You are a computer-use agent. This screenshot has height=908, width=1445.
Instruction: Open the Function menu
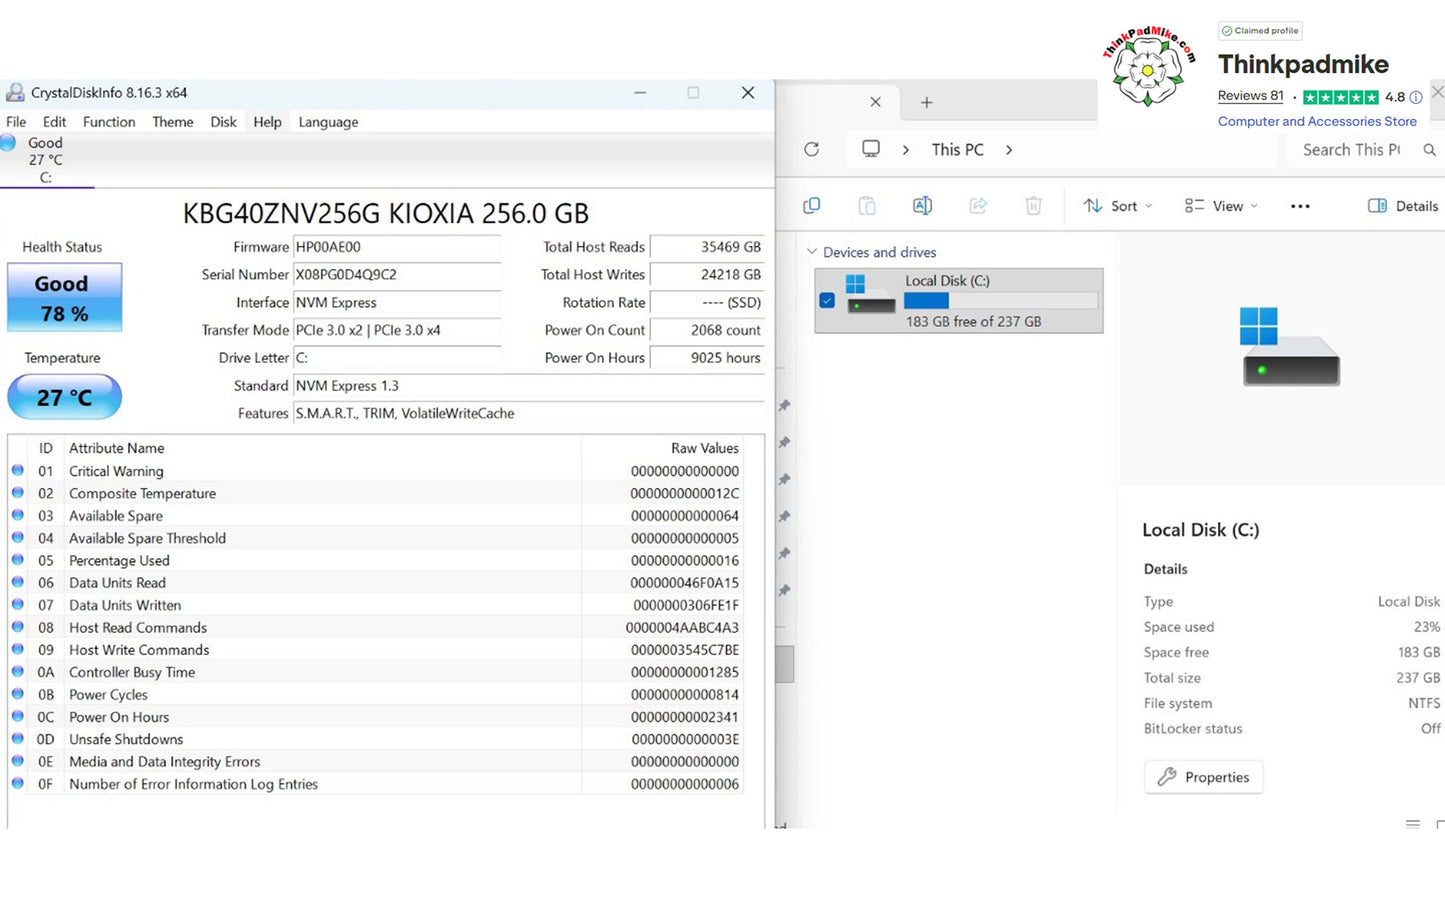[109, 122]
